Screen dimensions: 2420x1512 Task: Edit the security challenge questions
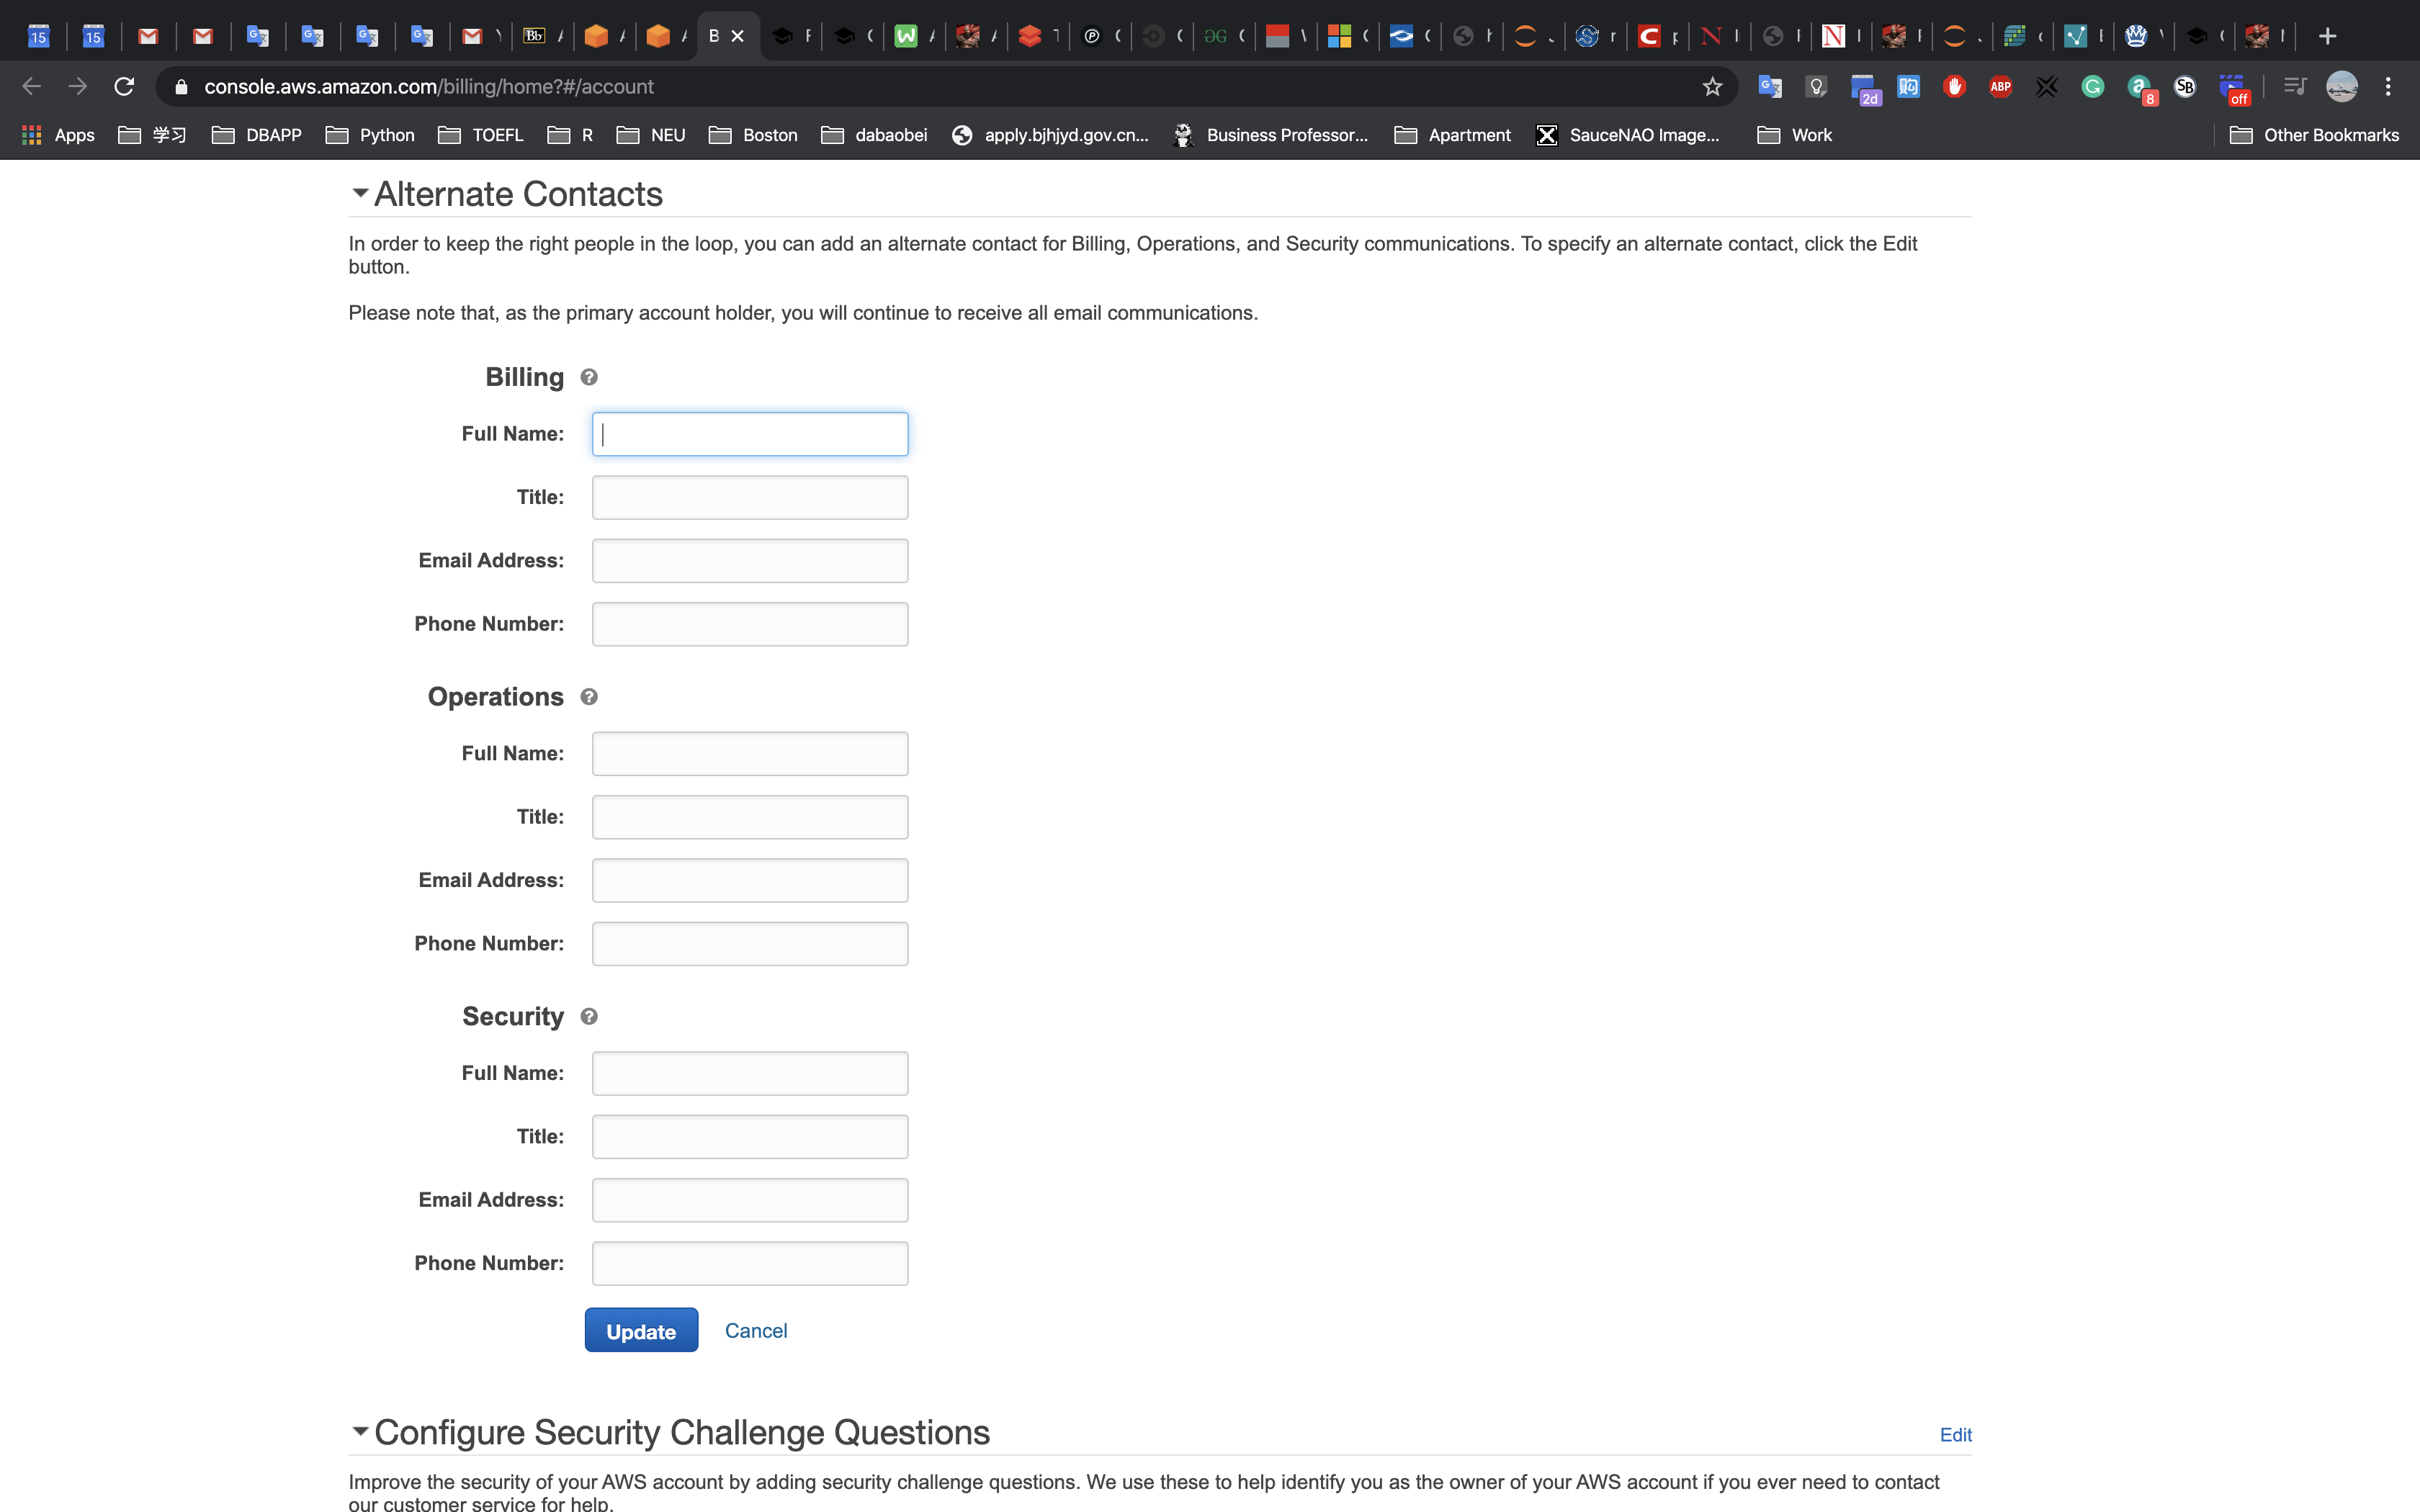point(1955,1435)
